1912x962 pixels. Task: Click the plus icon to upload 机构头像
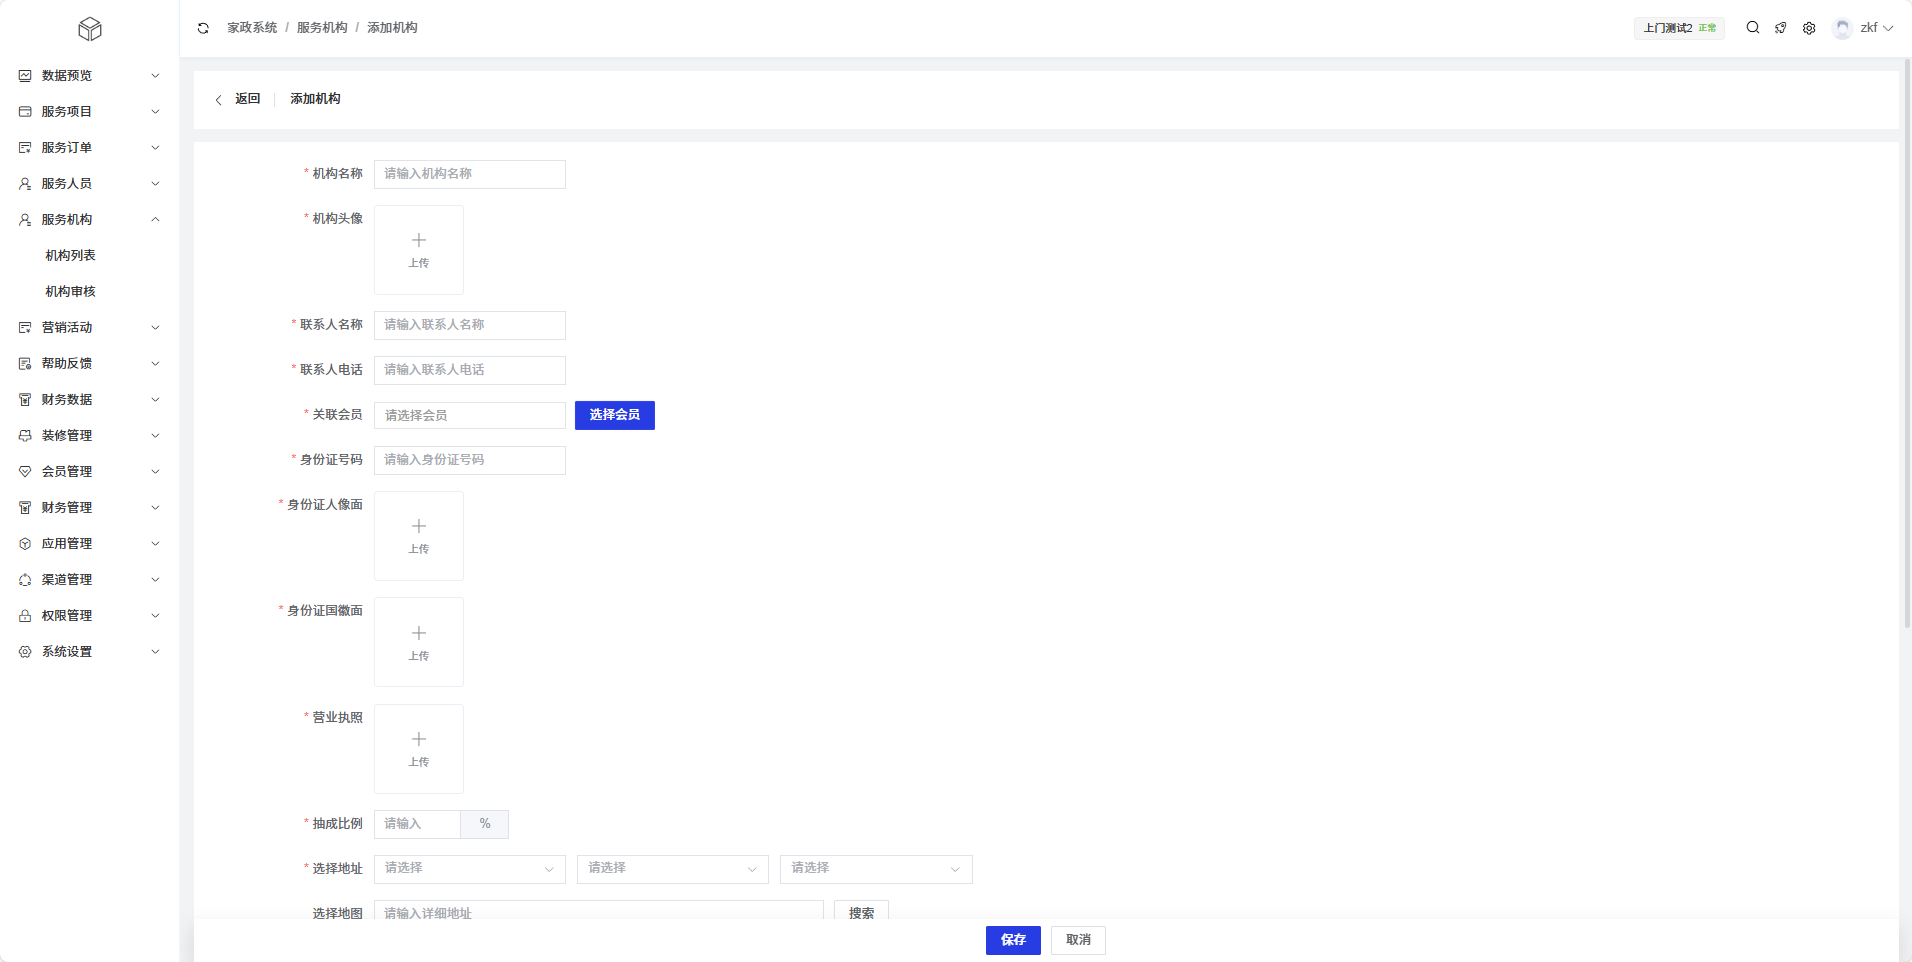pyautogui.click(x=419, y=240)
